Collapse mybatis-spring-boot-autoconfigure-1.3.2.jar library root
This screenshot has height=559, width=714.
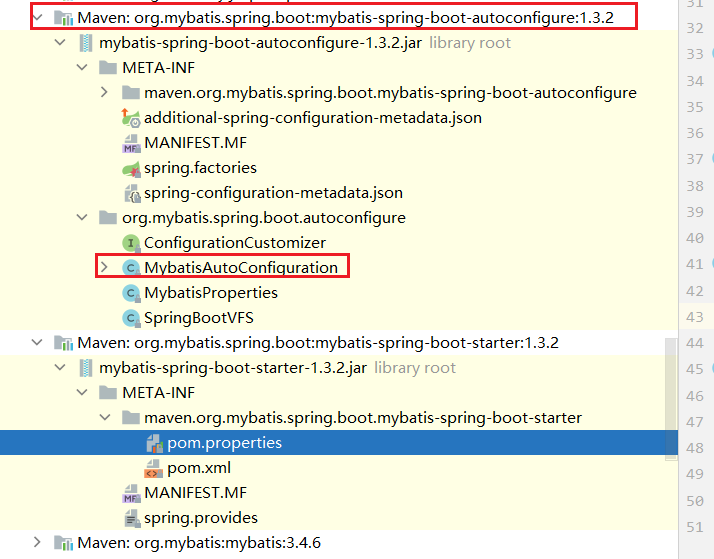(x=60, y=43)
